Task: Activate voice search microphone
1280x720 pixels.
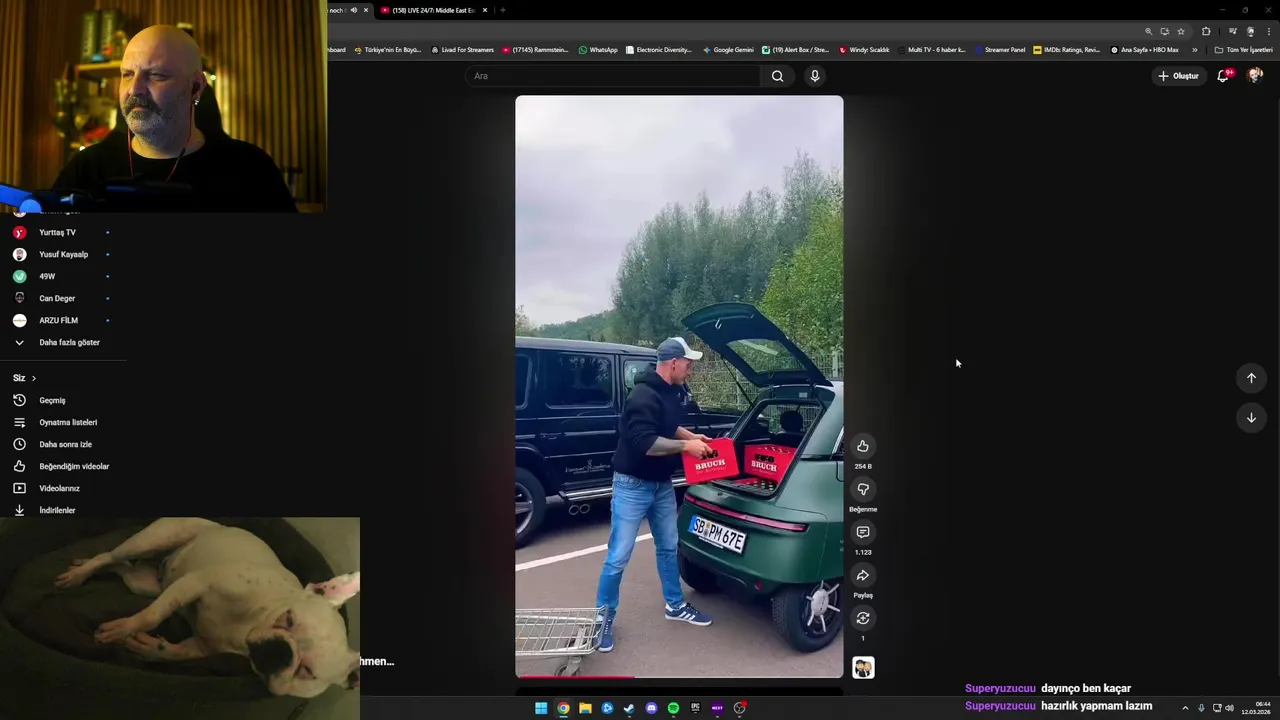Action: point(815,76)
